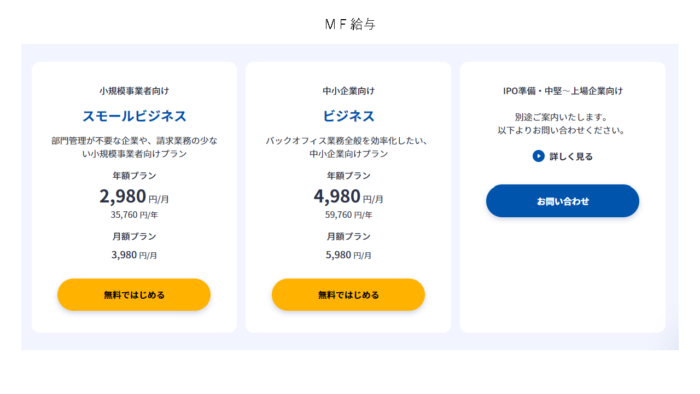This screenshot has width=700, height=394.
Task: Click the 3,980 円/月 monthly price
Action: click(x=134, y=255)
